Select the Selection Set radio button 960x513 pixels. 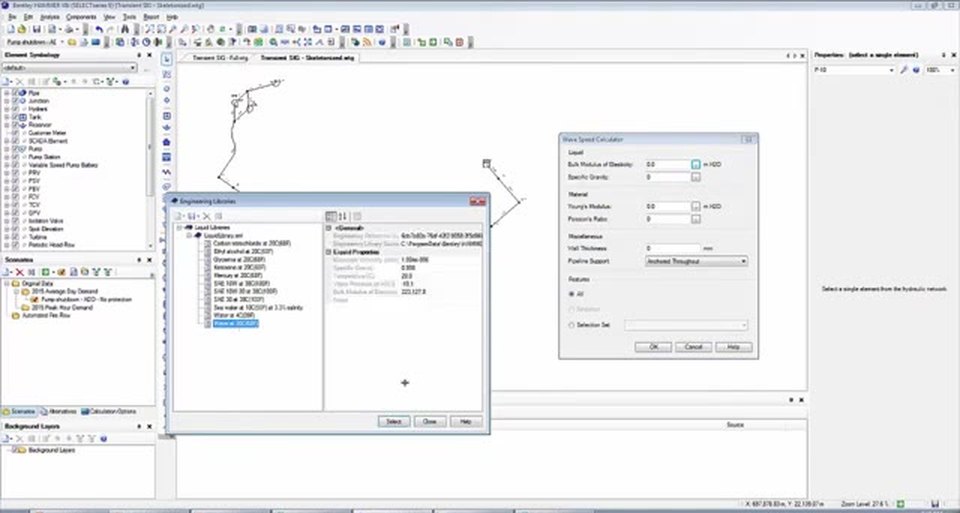(572, 325)
